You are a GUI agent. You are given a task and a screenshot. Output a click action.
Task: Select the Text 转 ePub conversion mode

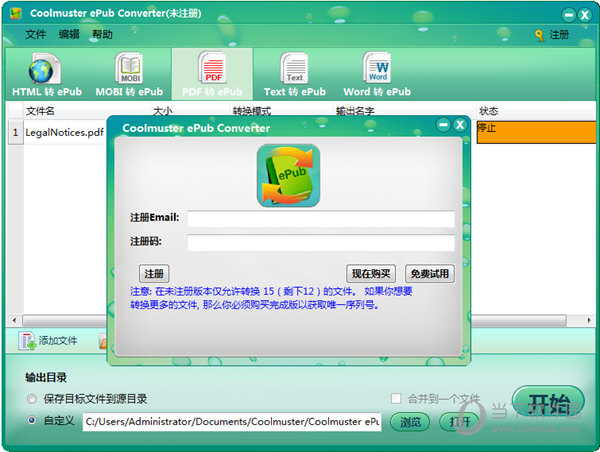(x=295, y=75)
